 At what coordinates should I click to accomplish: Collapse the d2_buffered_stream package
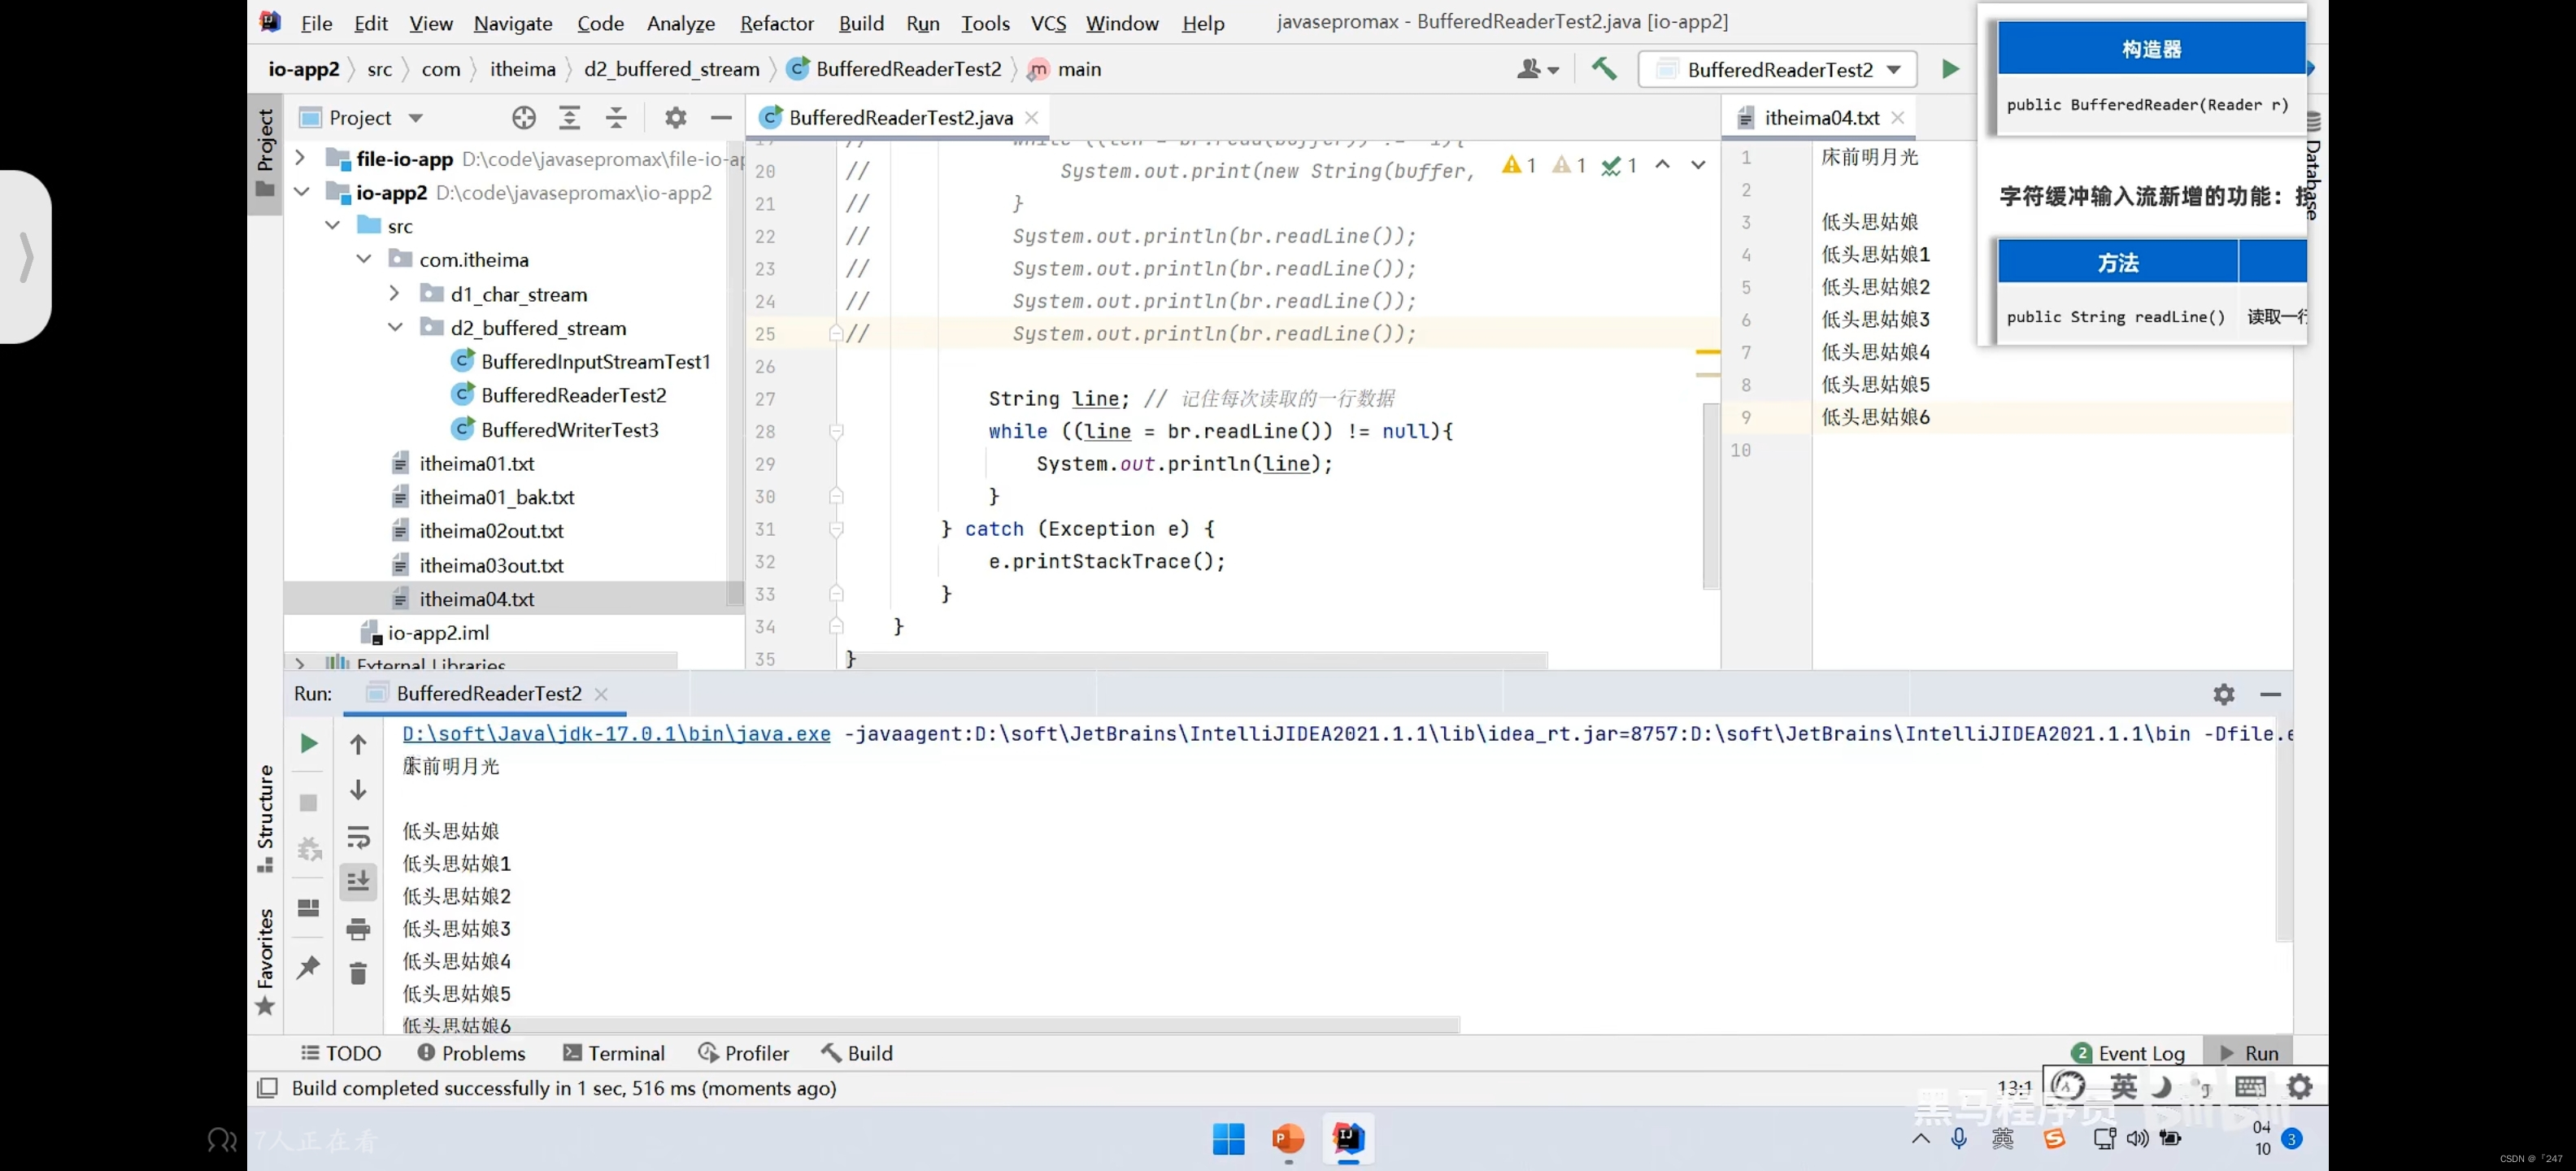[x=396, y=328]
